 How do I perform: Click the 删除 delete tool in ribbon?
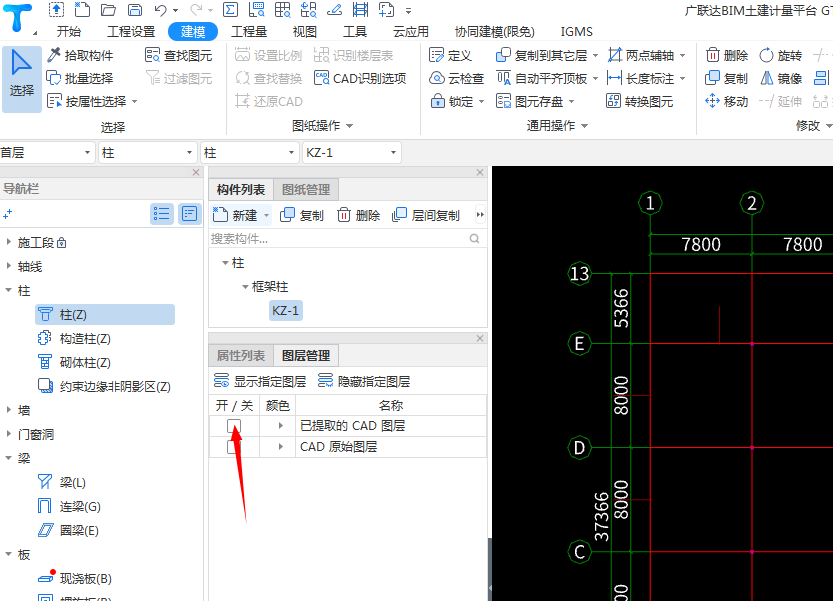[727, 55]
